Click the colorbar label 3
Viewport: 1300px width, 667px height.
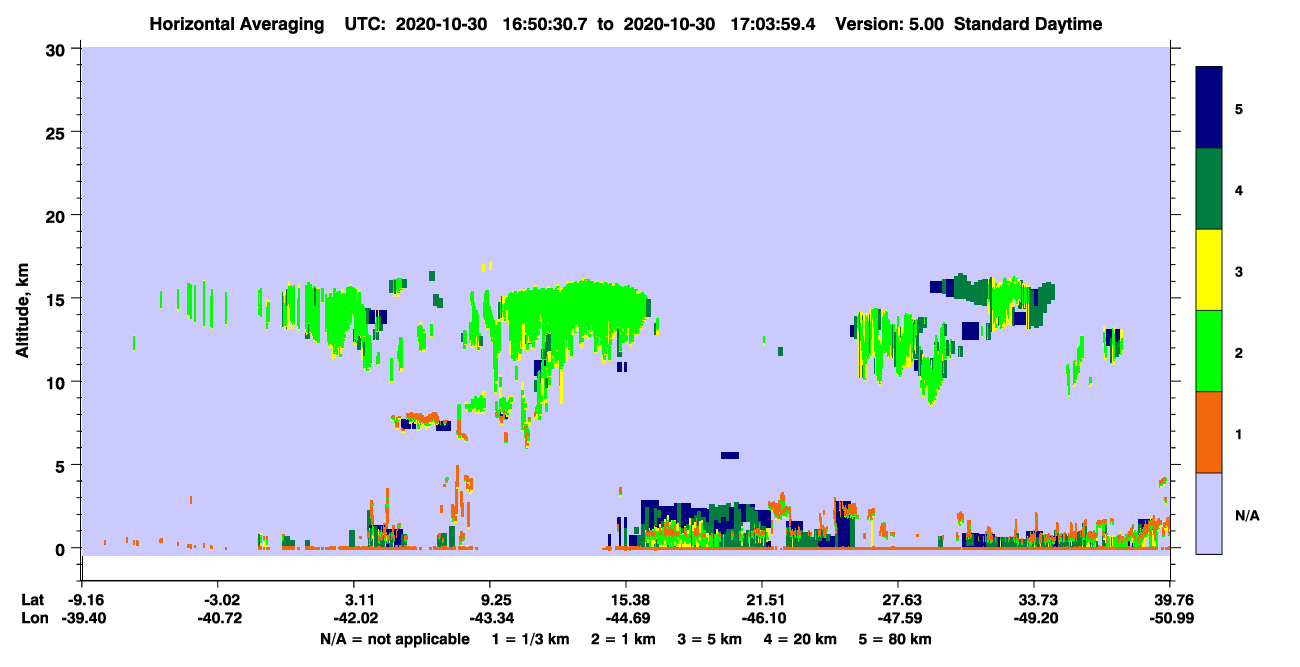pyautogui.click(x=1239, y=271)
